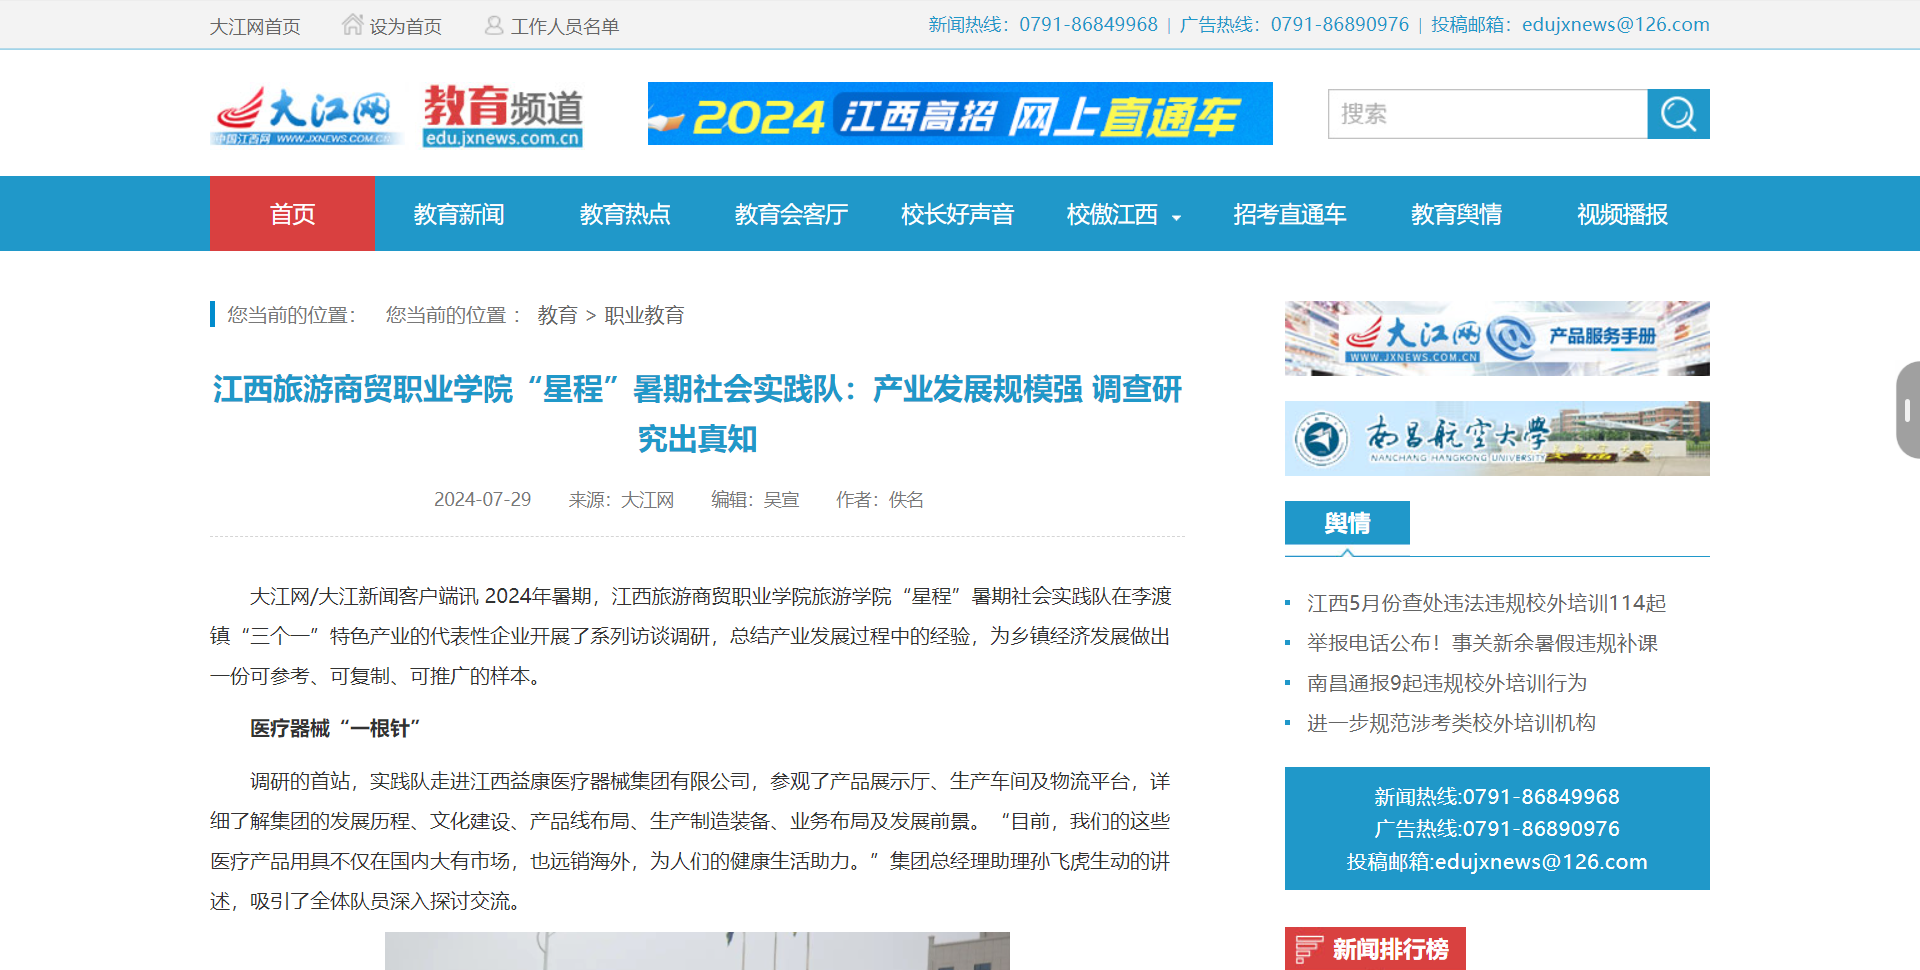Select the 招考直通车 menu item
Viewport: 1920px width, 970px height.
[1289, 214]
